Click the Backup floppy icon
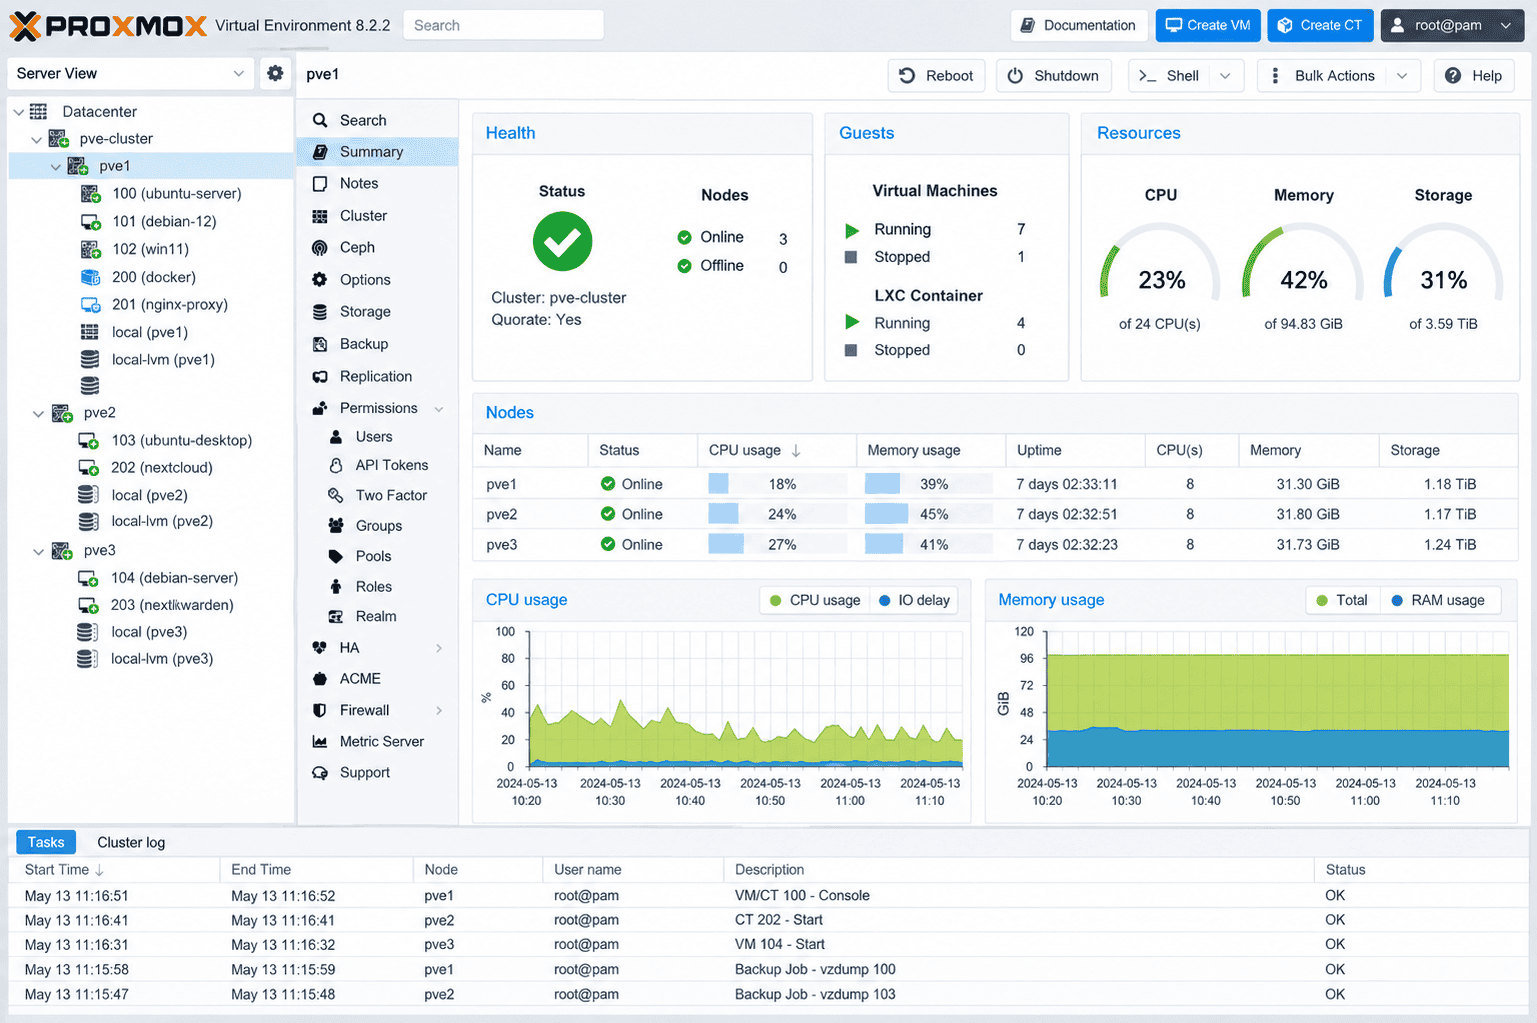The width and height of the screenshot is (1537, 1023). [x=320, y=344]
